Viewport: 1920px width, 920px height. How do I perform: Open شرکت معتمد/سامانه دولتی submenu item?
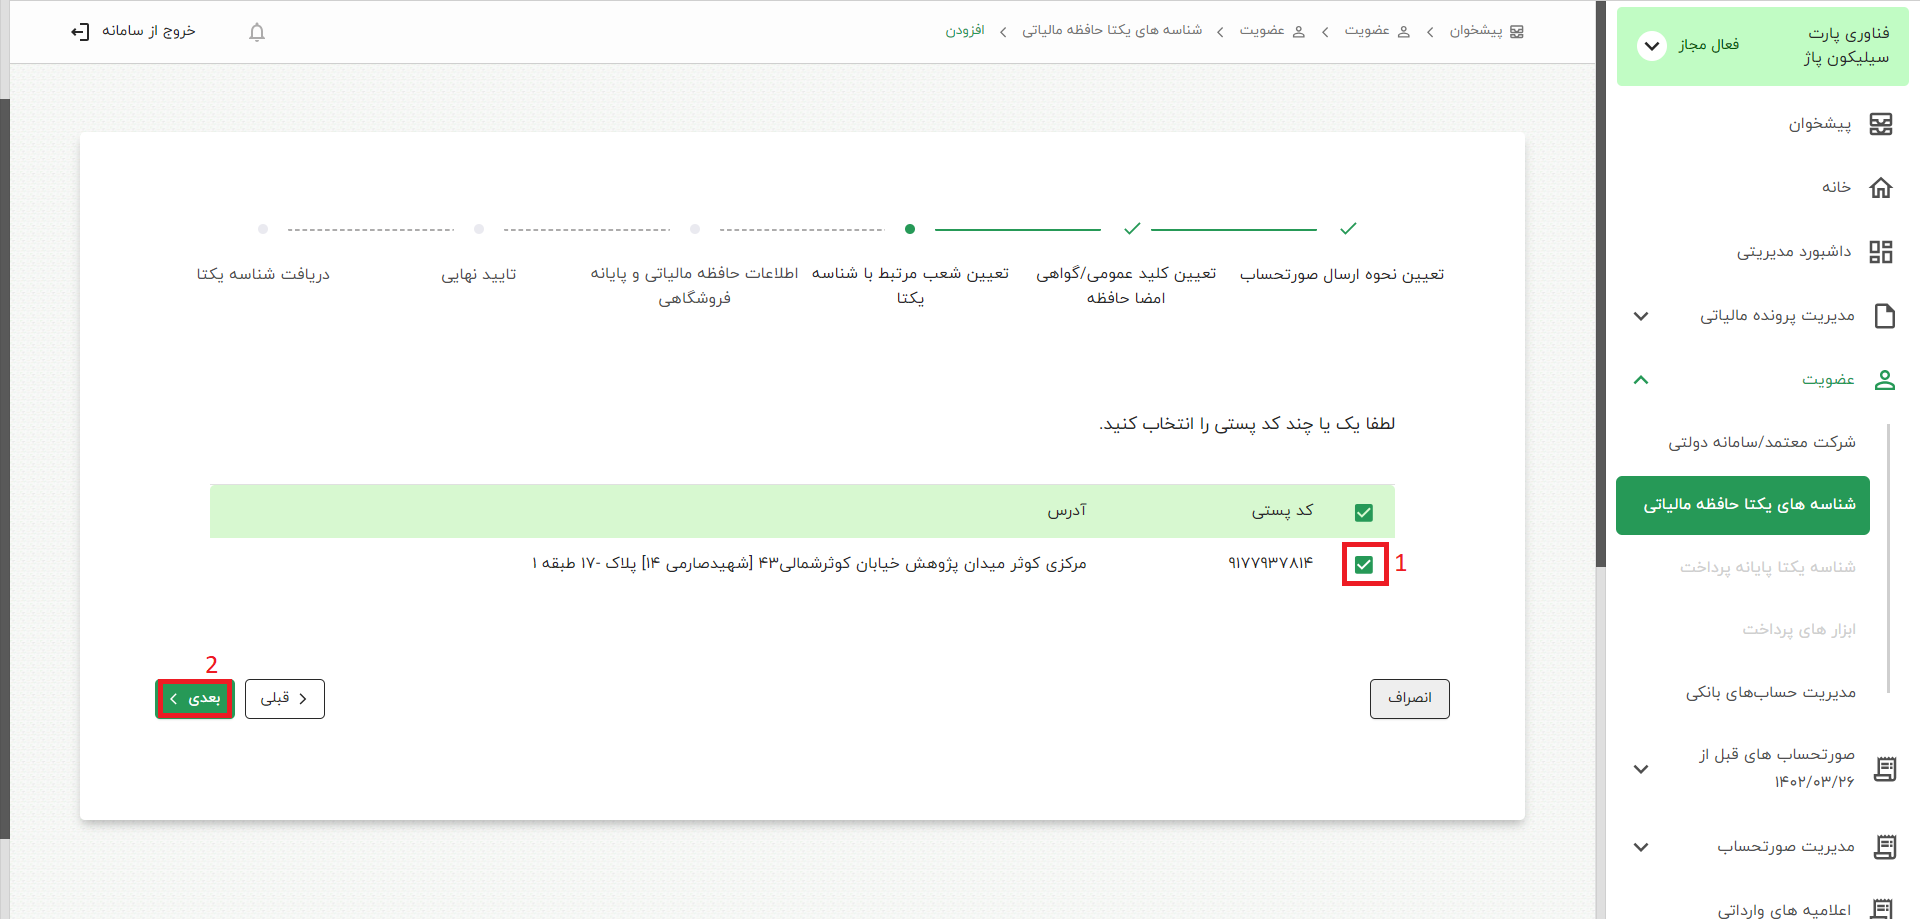coord(1762,442)
